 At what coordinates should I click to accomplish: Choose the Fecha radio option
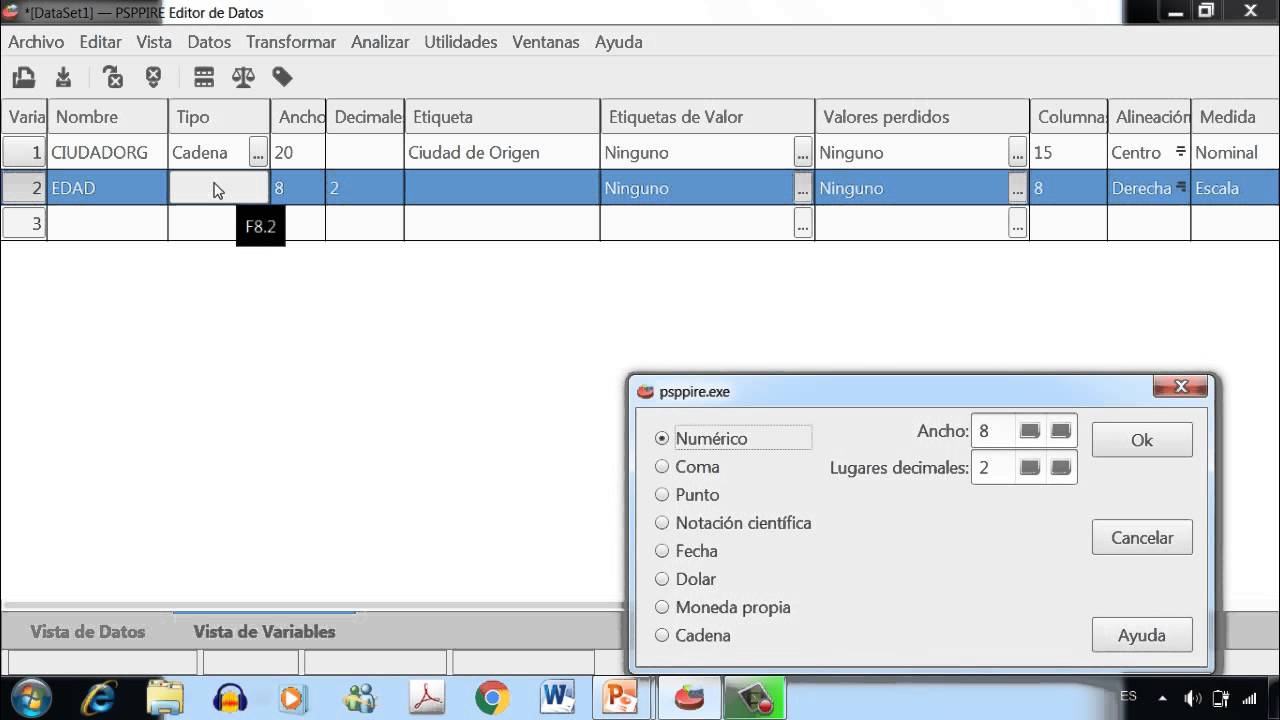pyautogui.click(x=662, y=550)
